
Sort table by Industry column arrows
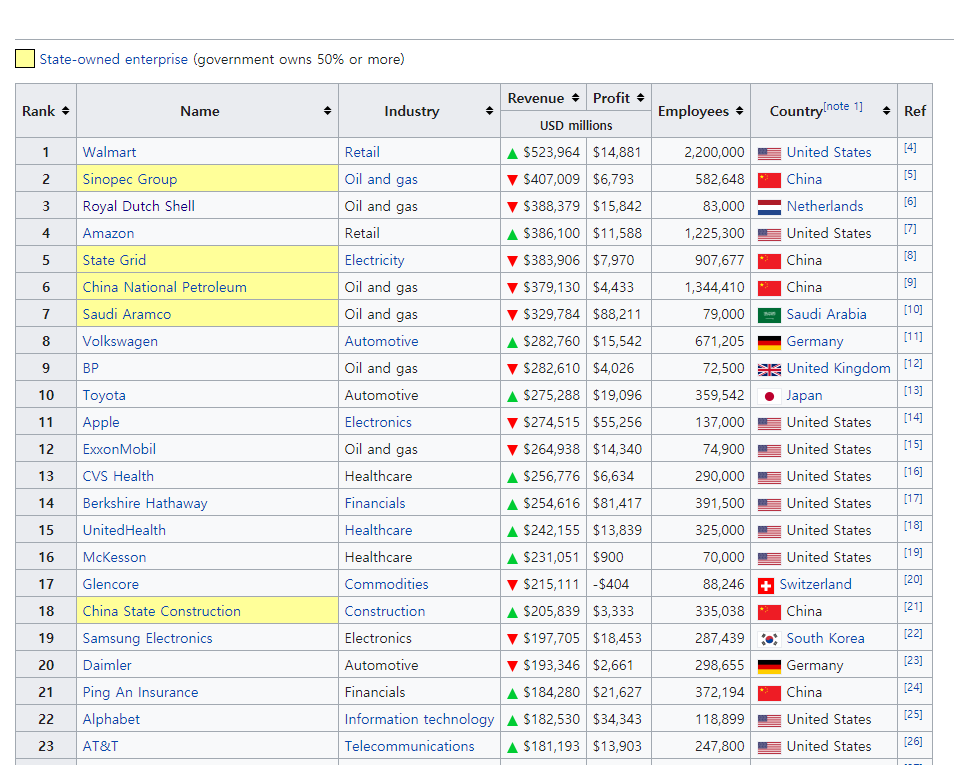click(x=489, y=111)
